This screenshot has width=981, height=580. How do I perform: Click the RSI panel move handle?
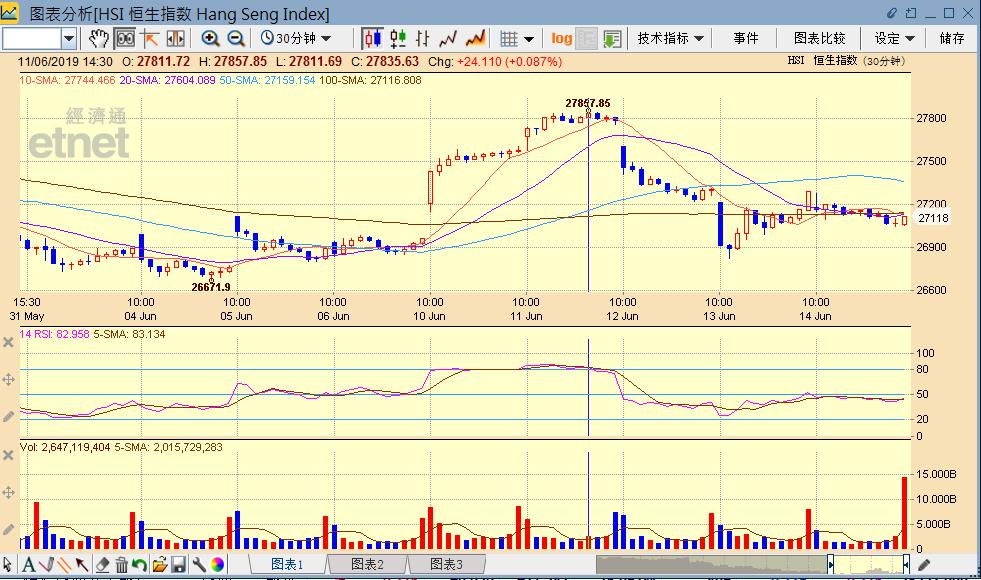pos(8,379)
